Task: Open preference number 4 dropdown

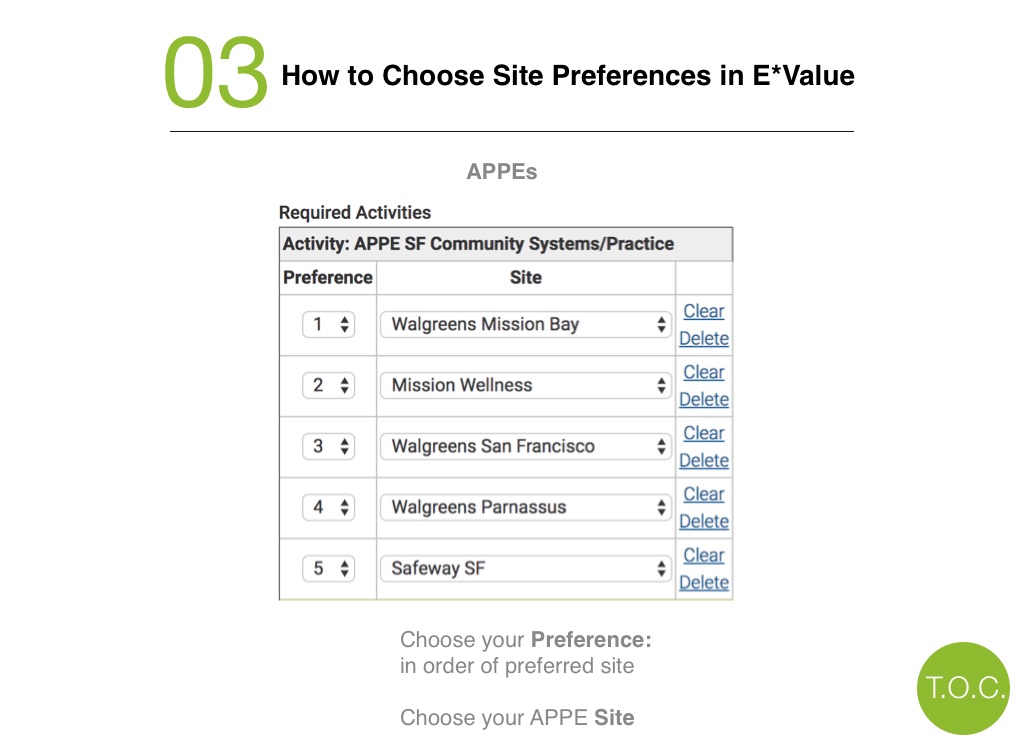Action: 328,508
